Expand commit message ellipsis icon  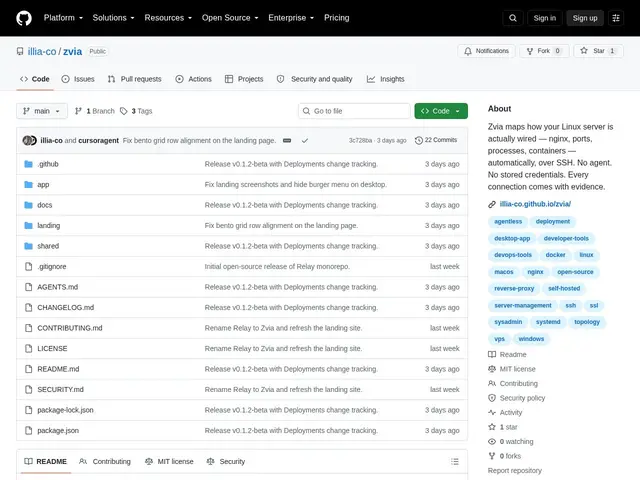click(x=287, y=140)
